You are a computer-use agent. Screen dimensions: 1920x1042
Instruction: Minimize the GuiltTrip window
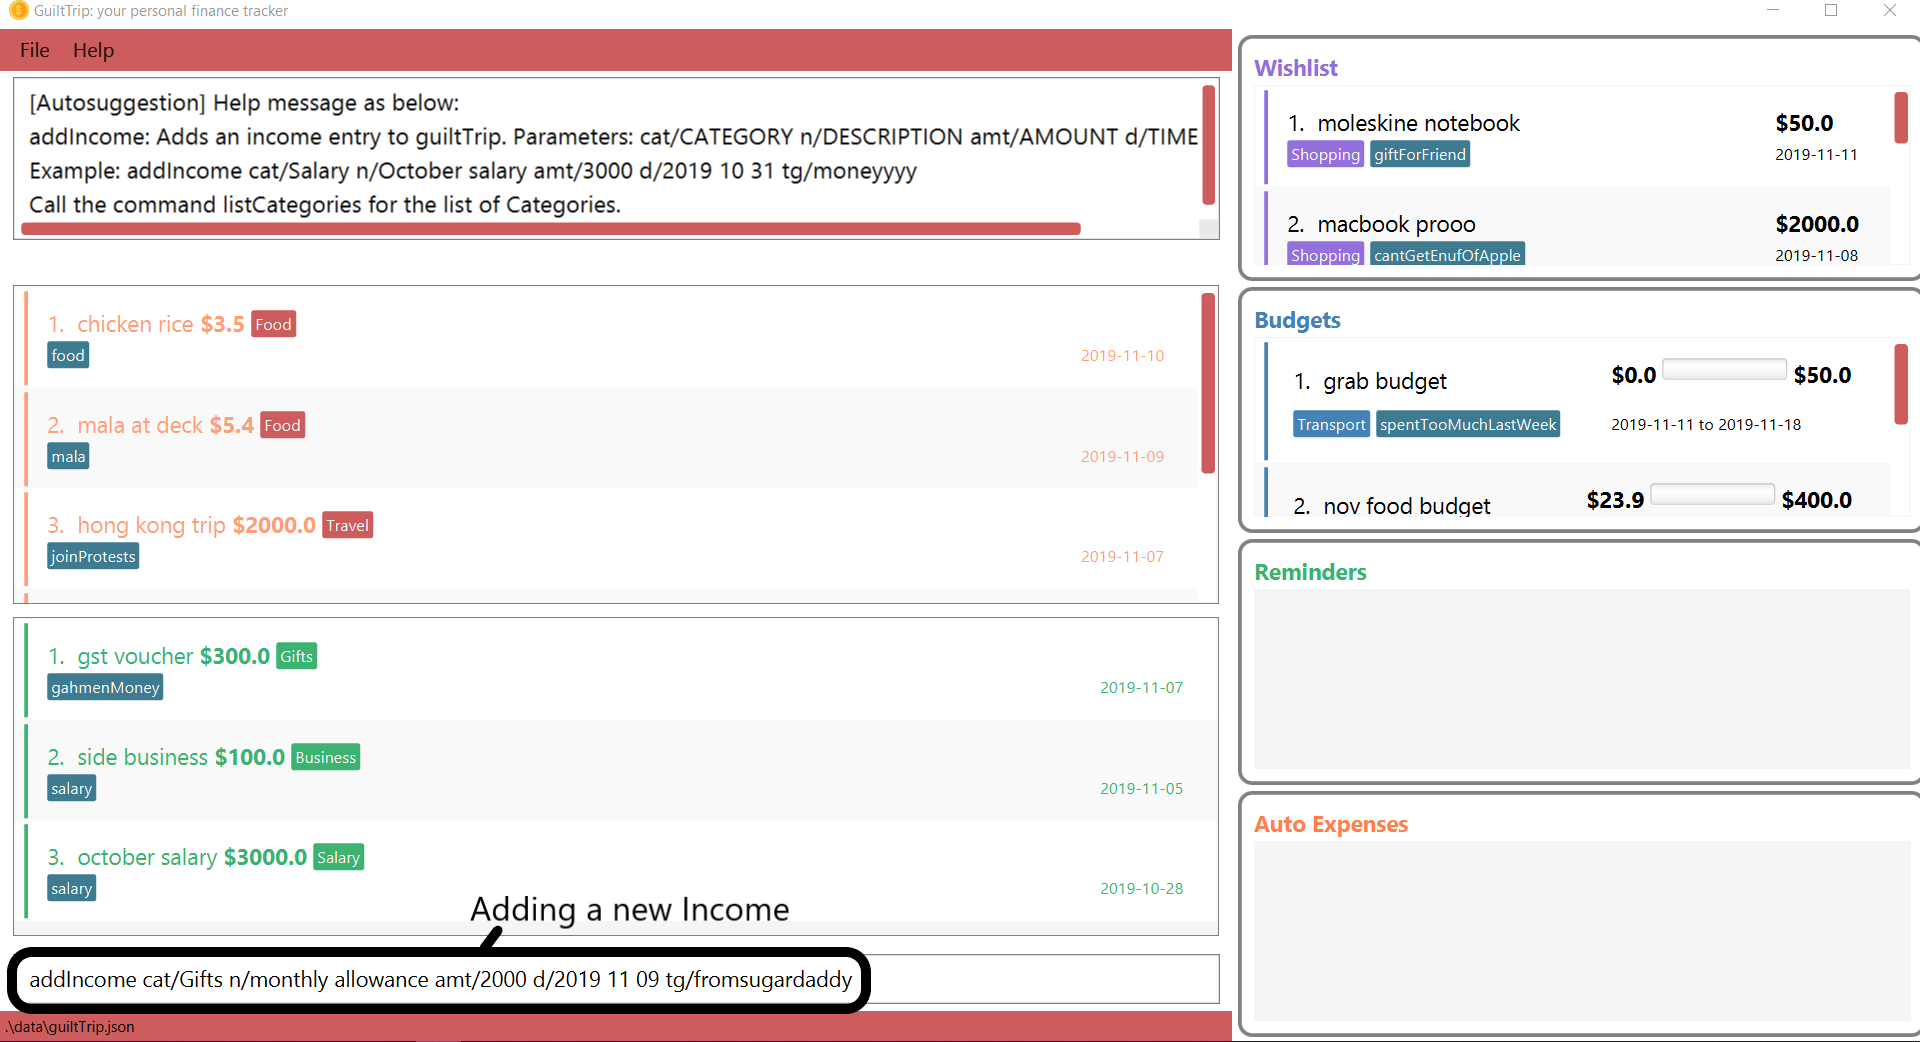[x=1773, y=10]
